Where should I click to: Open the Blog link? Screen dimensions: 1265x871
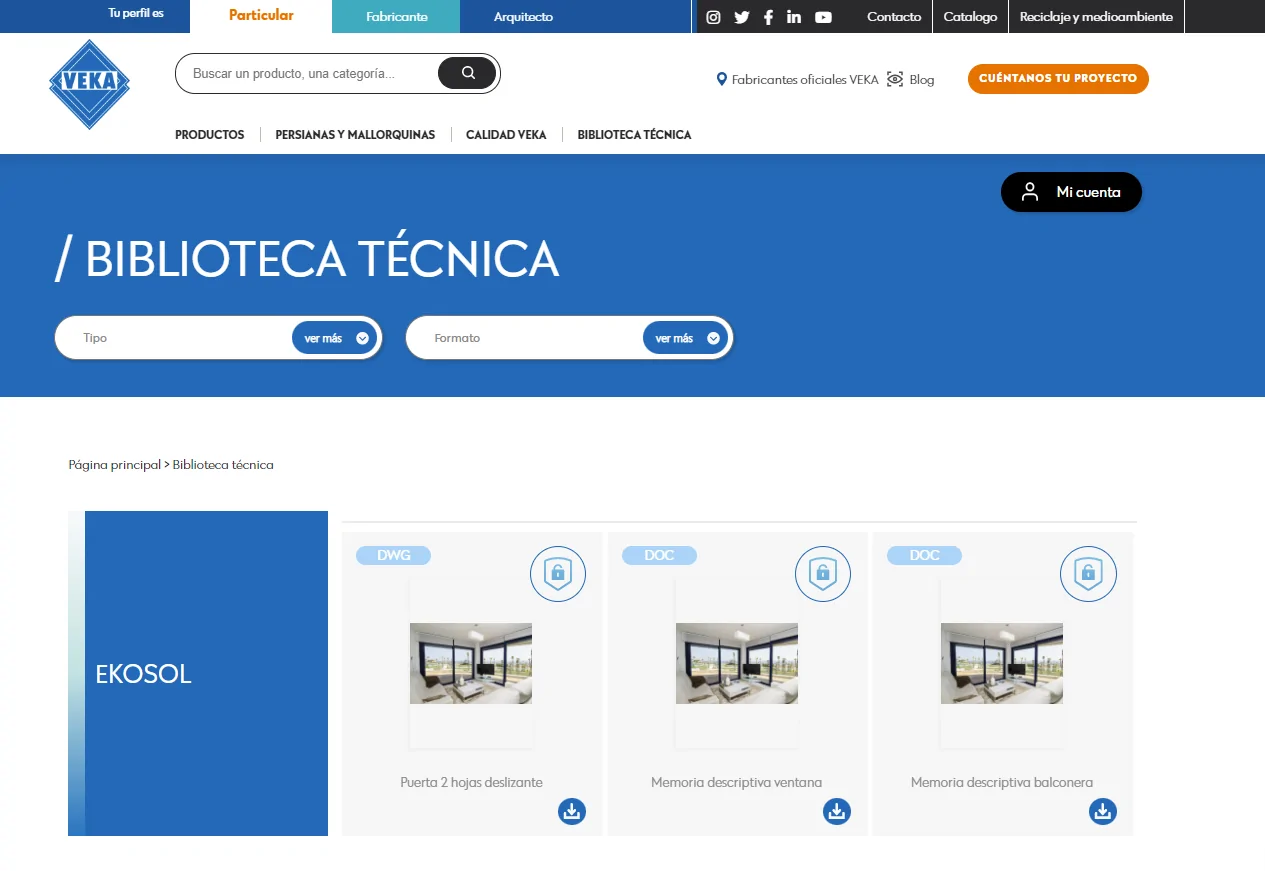point(922,80)
